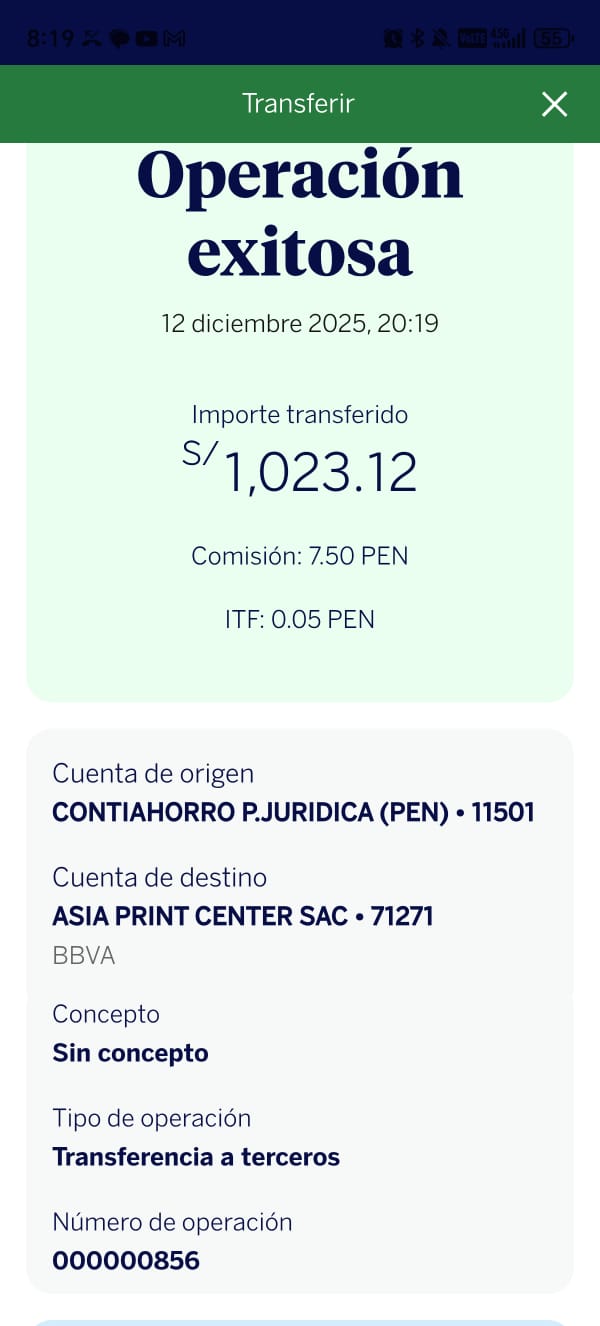Image resolution: width=600 pixels, height=1326 pixels.
Task: Tap the Sin concepto value
Action: [130, 1053]
